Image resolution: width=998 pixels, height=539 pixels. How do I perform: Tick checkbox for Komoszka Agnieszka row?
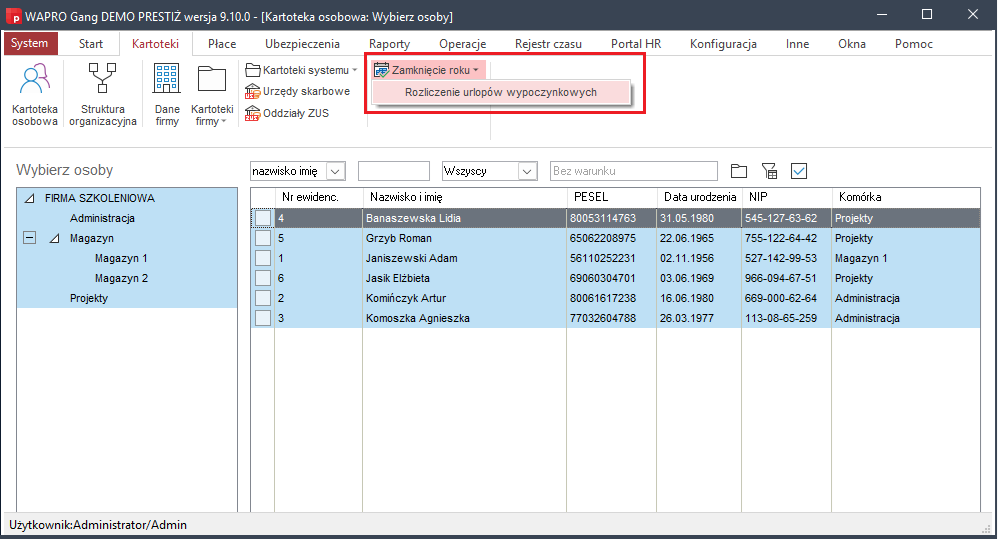262,318
